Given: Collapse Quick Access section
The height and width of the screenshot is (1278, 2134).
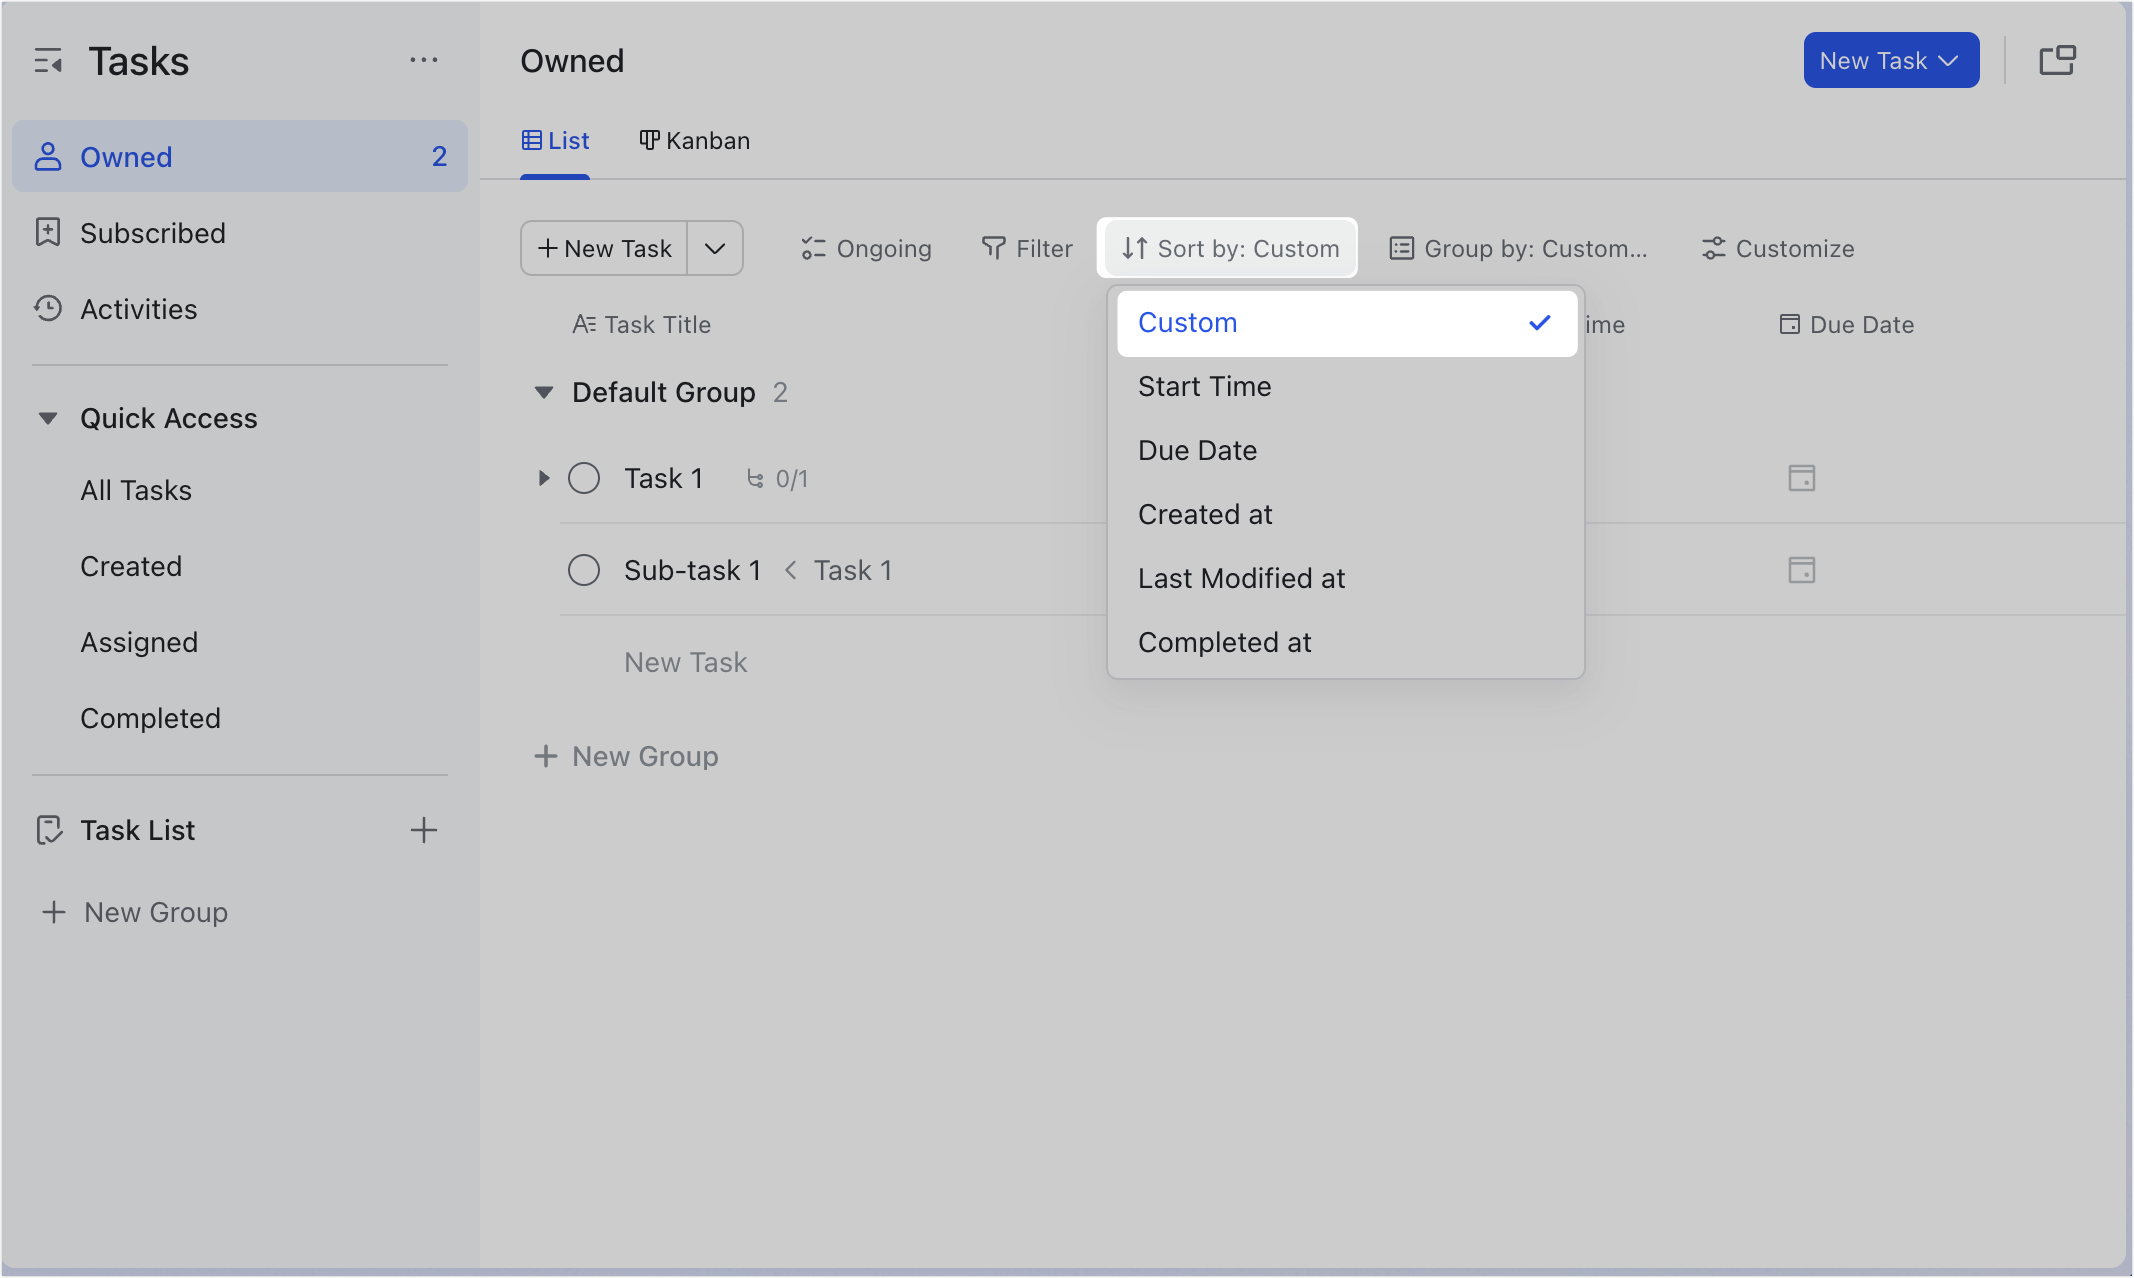Looking at the screenshot, I should tap(48, 418).
